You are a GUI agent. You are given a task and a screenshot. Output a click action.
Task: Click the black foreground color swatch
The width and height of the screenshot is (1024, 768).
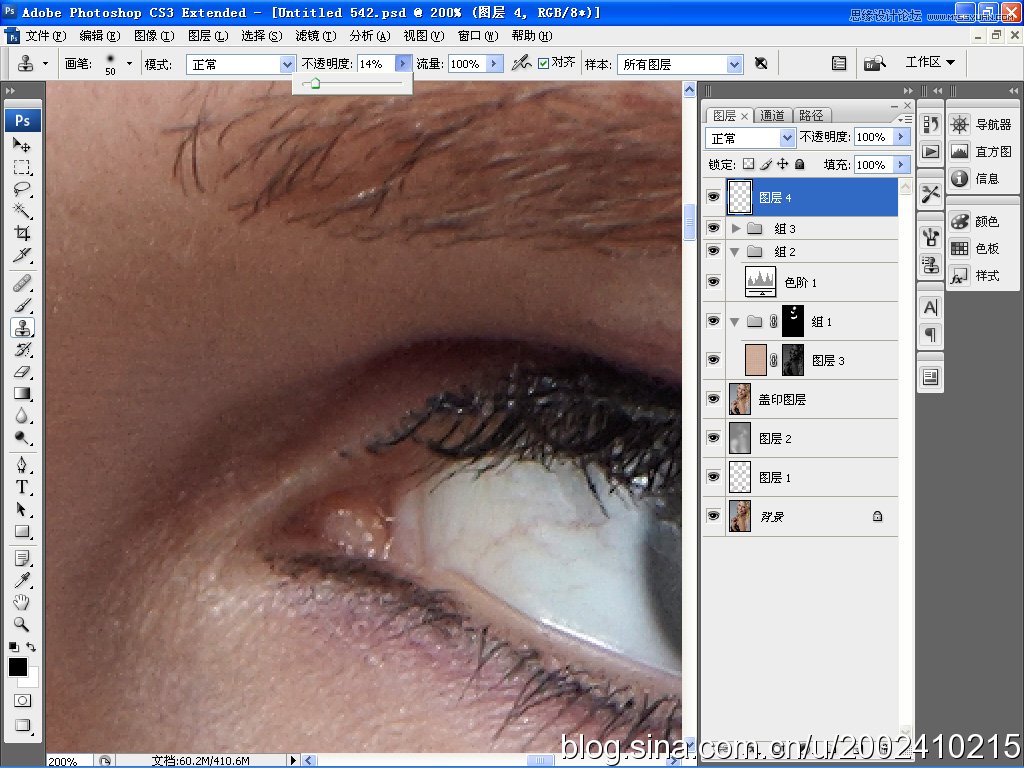point(18,667)
